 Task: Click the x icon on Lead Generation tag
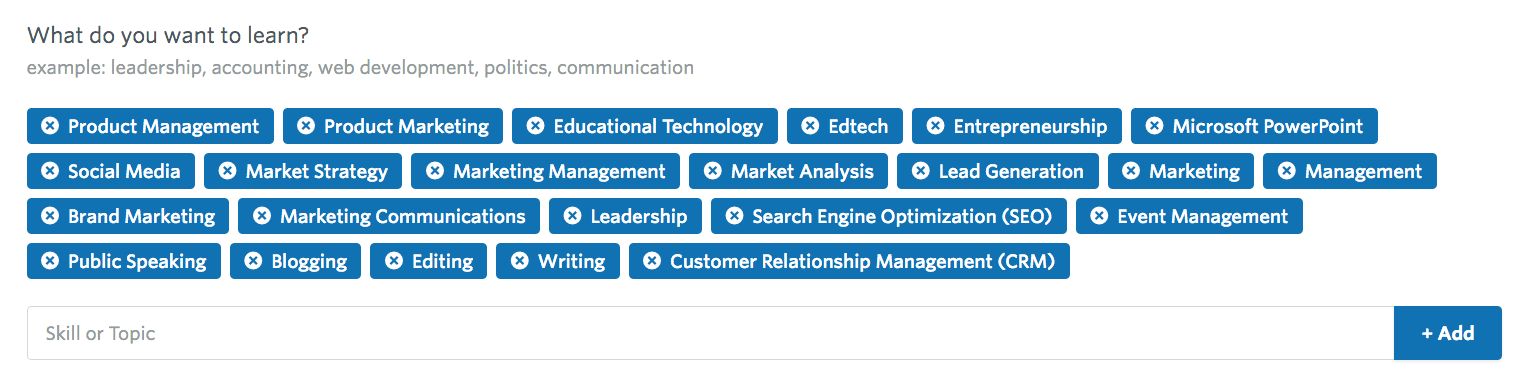coord(920,171)
